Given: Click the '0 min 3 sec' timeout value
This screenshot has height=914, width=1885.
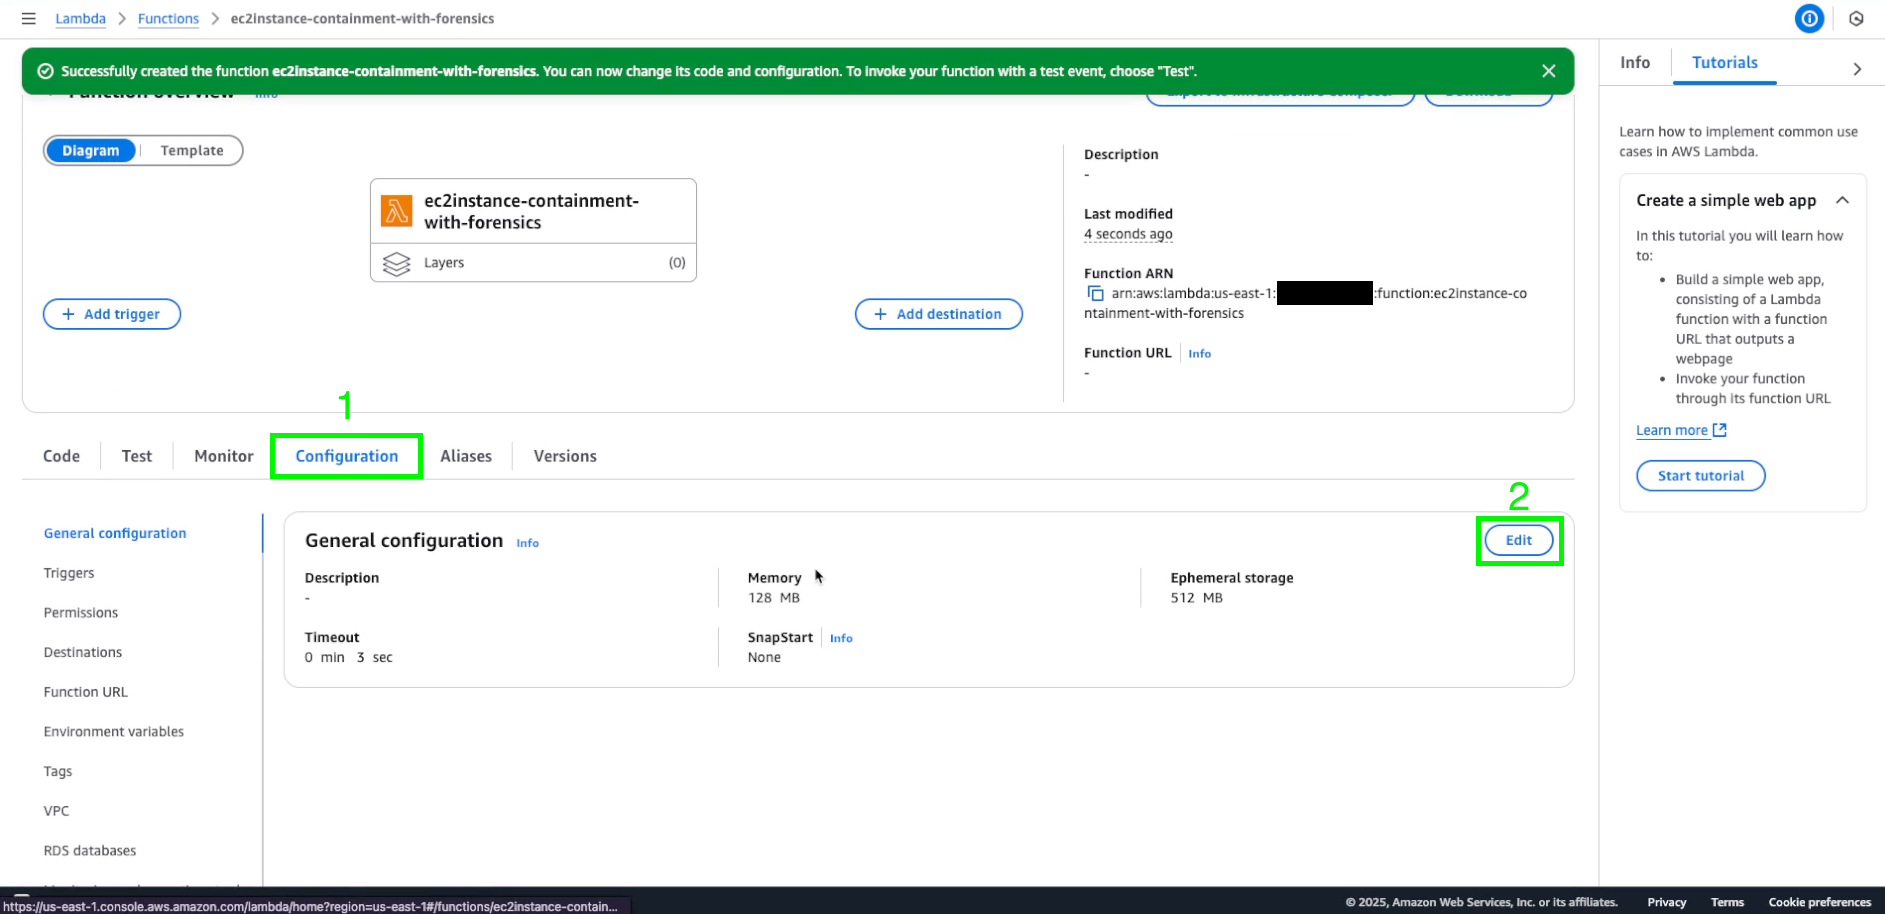Looking at the screenshot, I should click(x=349, y=657).
